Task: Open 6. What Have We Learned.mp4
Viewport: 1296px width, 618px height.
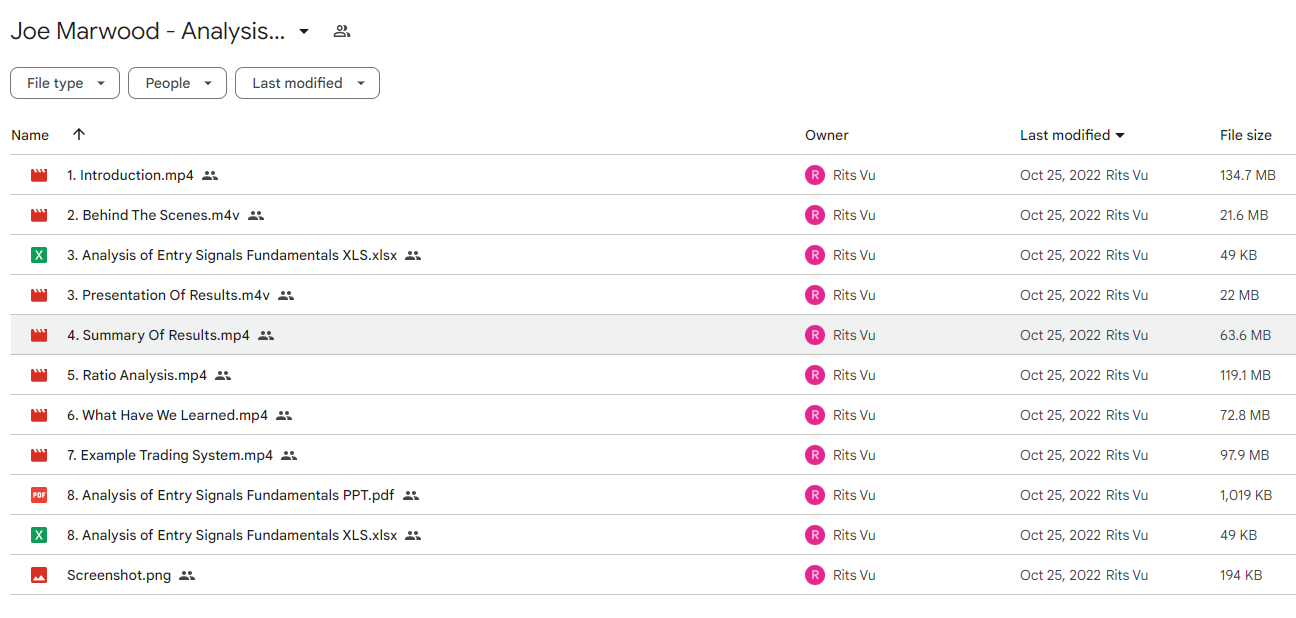Action: coord(167,415)
